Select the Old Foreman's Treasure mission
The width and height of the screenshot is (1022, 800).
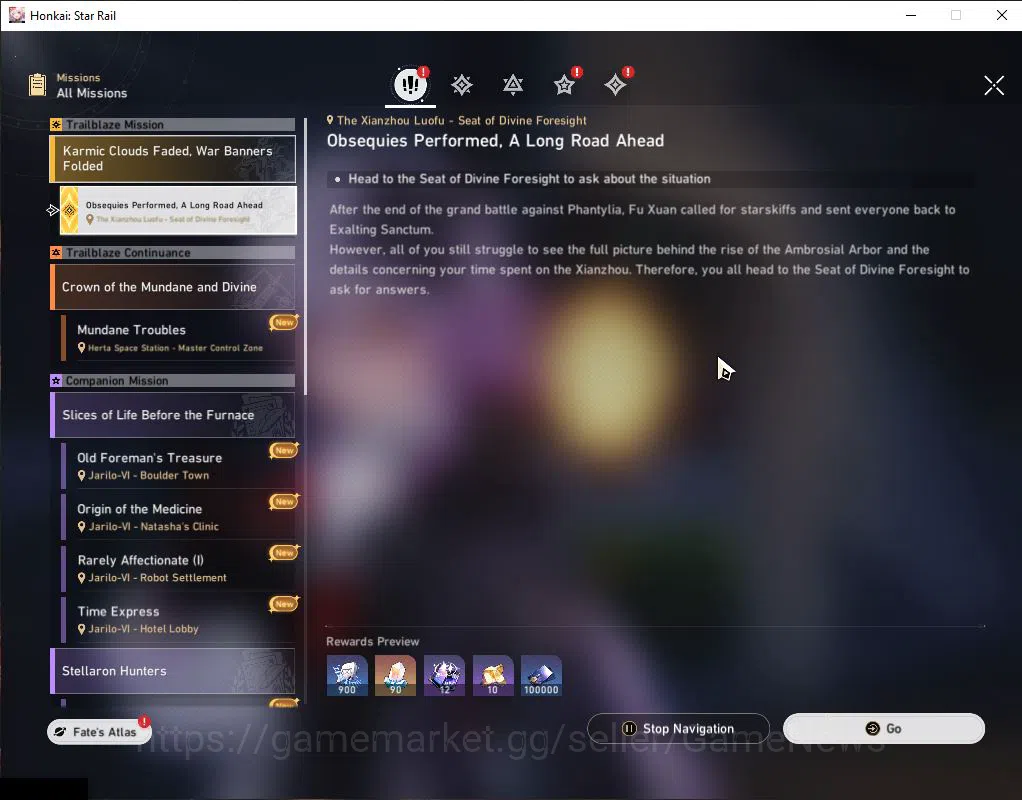tap(178, 466)
